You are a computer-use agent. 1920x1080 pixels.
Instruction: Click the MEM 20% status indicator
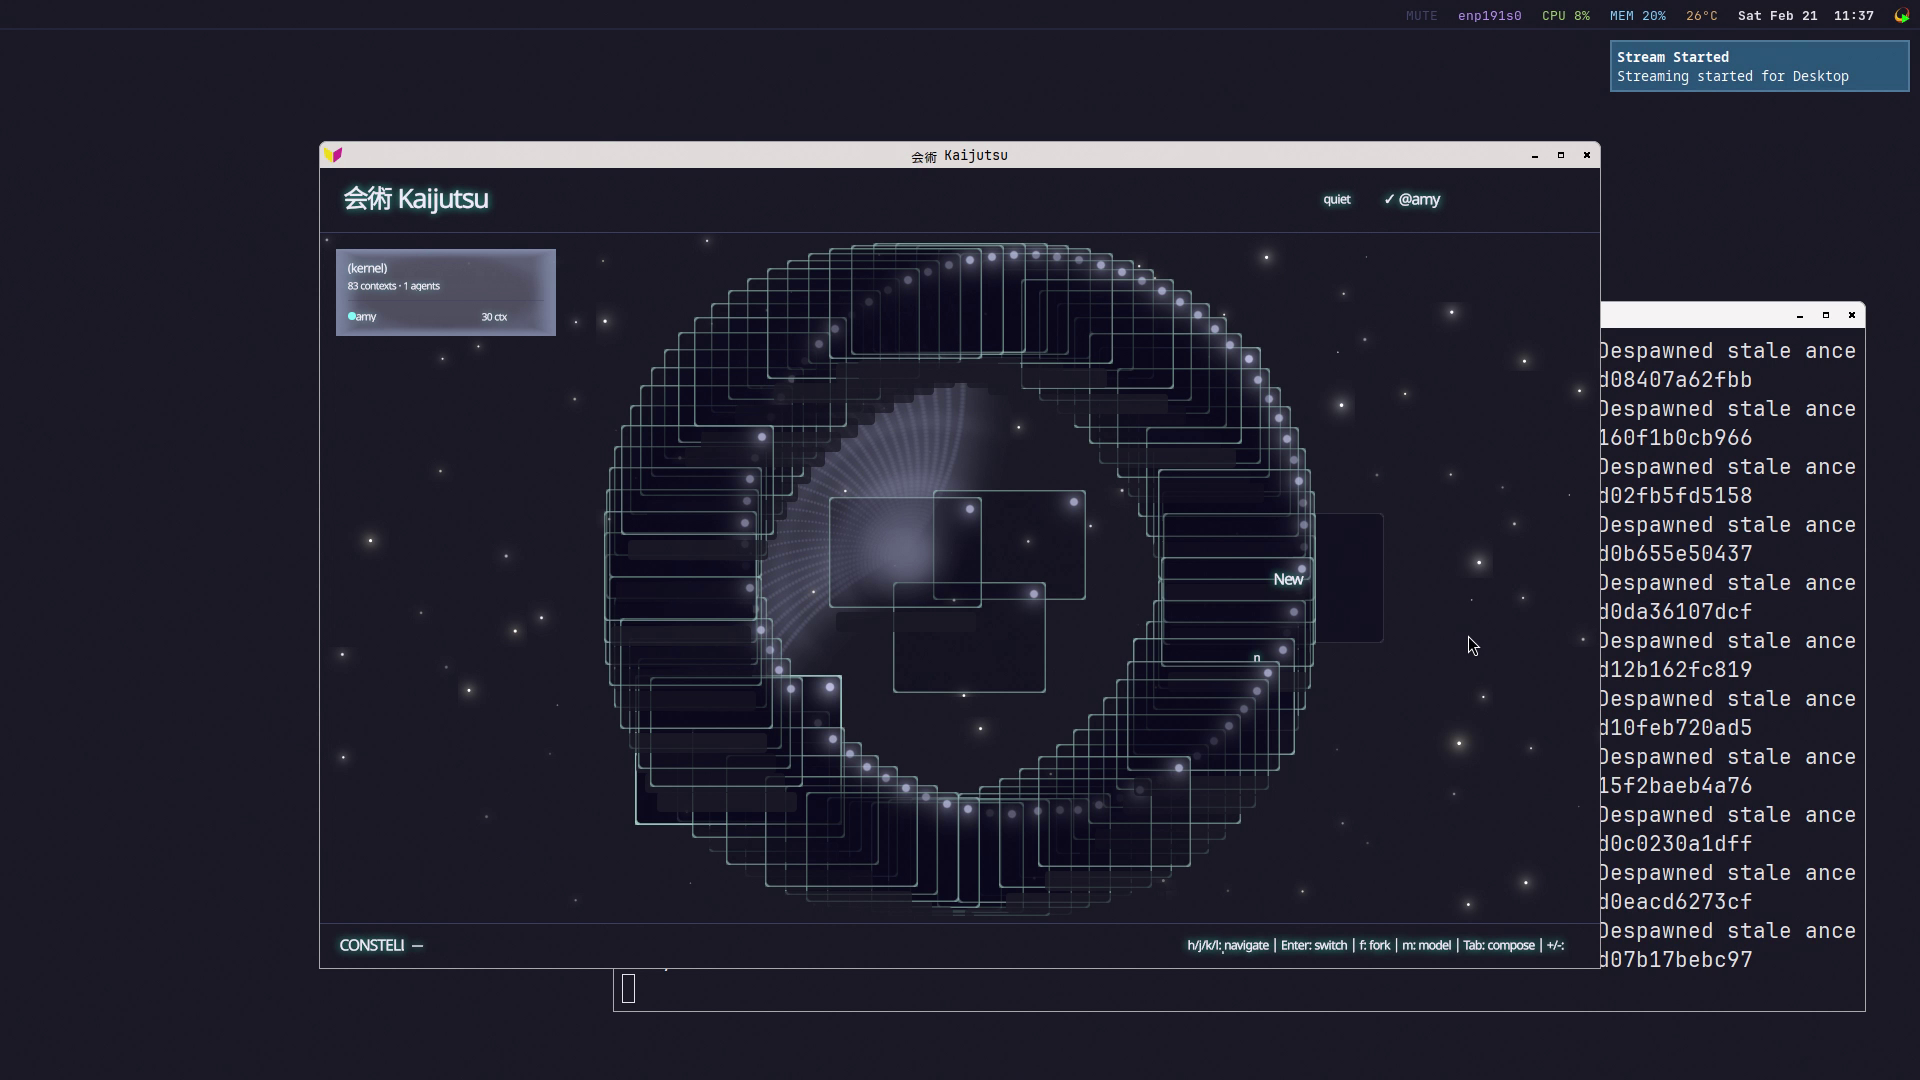tap(1637, 16)
